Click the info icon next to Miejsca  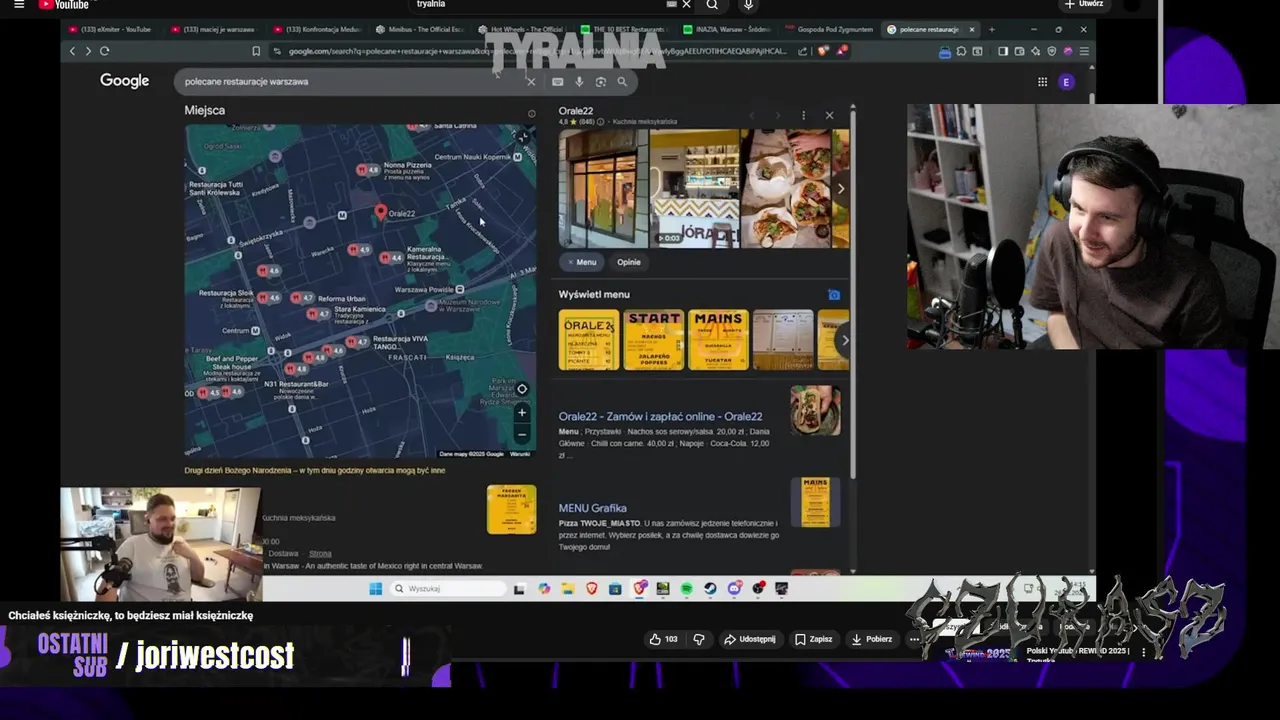tap(532, 113)
